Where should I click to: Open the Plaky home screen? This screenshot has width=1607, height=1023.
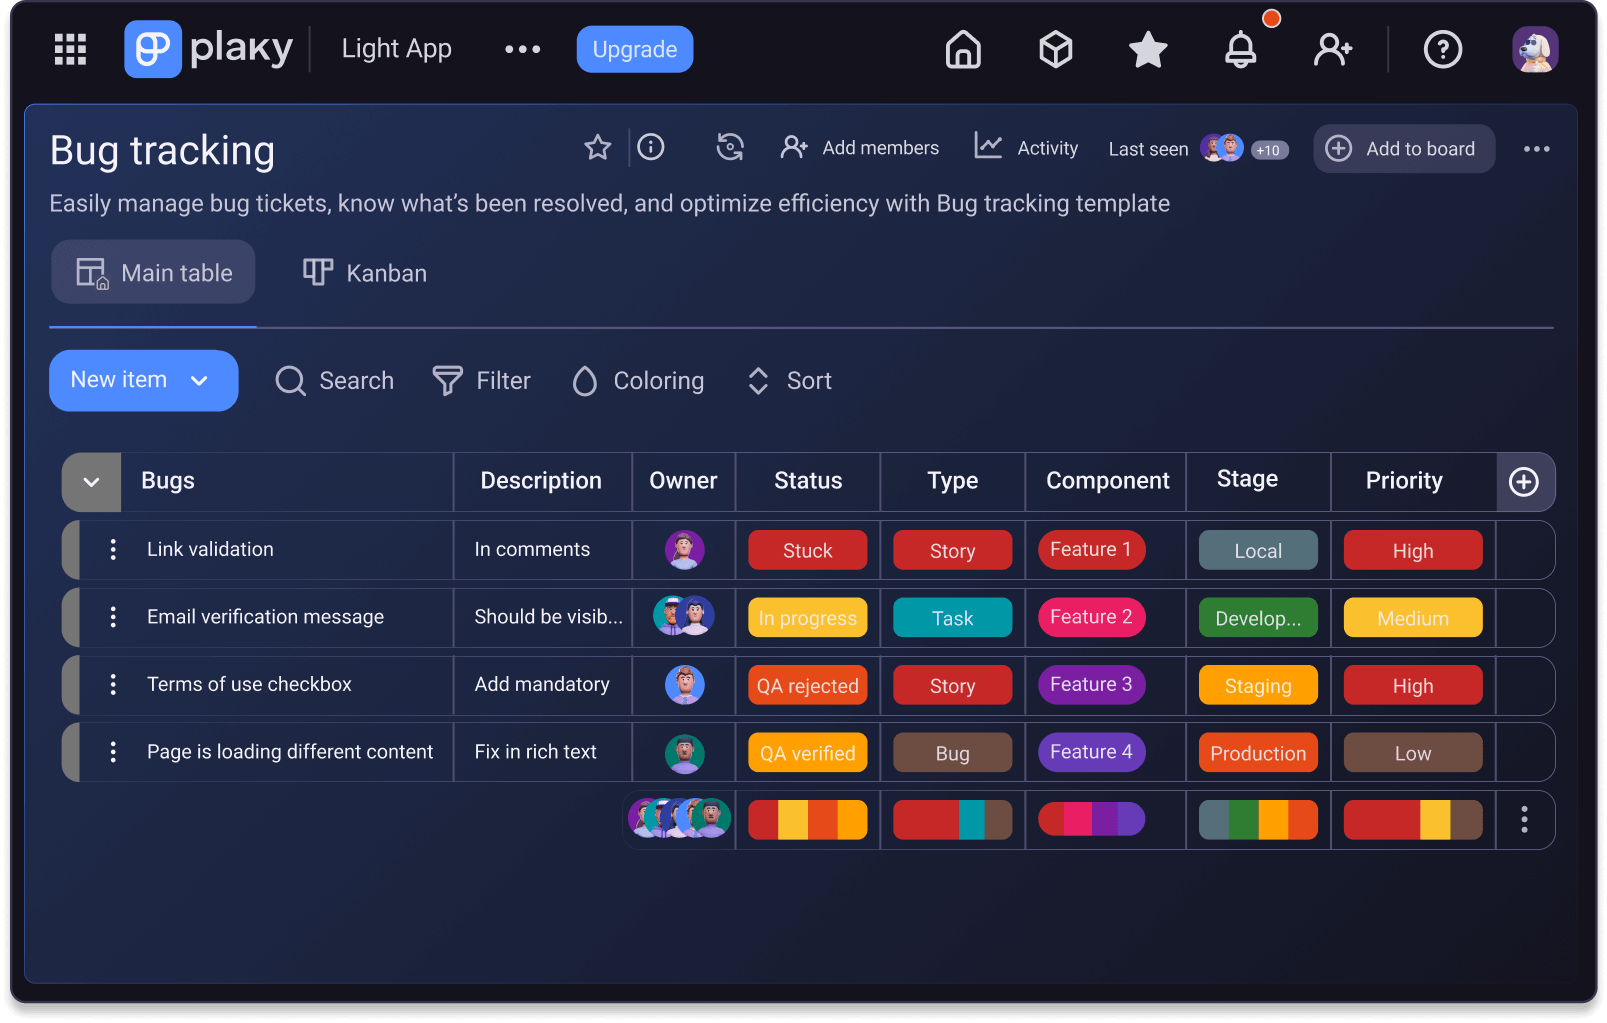coord(962,49)
